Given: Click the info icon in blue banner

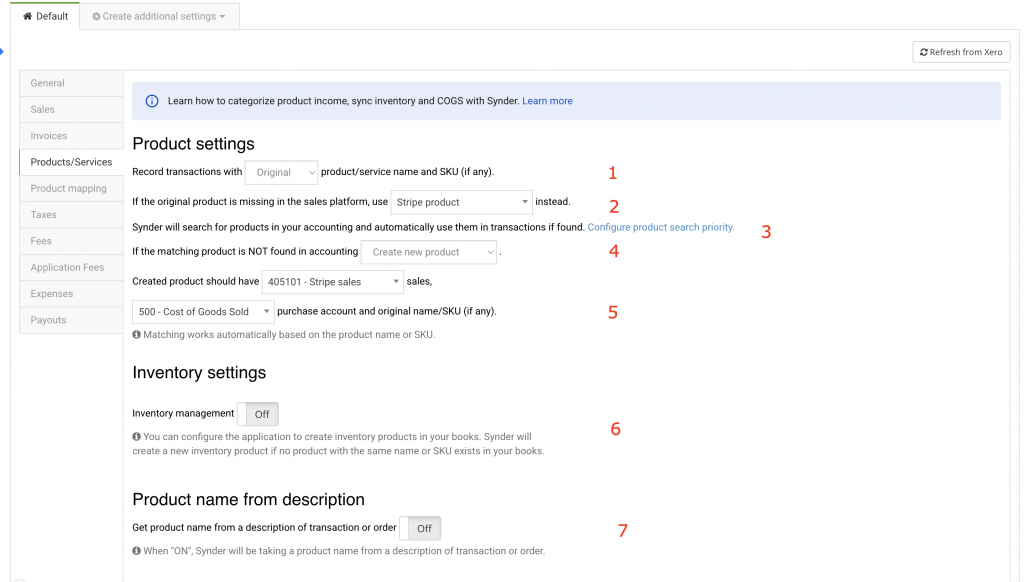Looking at the screenshot, I should point(152,101).
